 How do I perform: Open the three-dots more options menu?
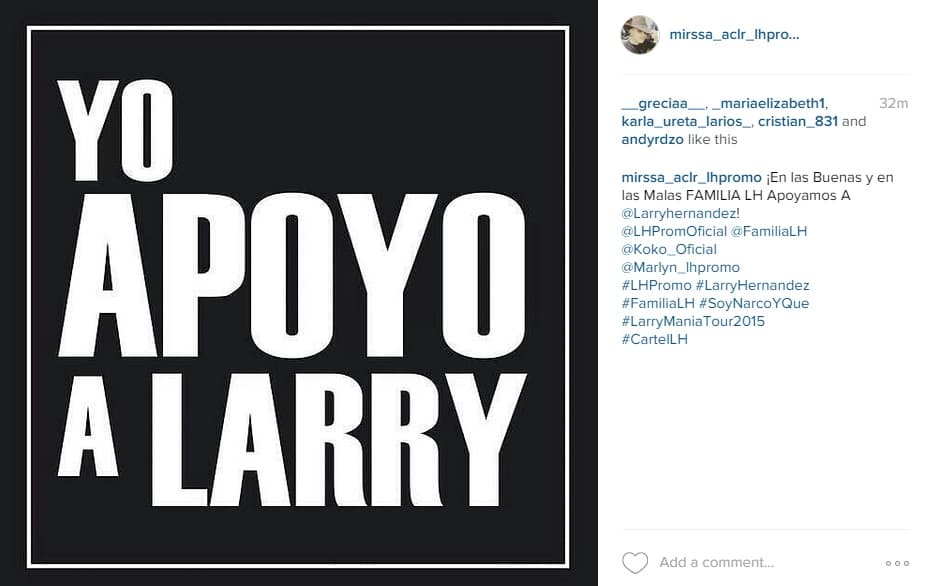[897, 564]
